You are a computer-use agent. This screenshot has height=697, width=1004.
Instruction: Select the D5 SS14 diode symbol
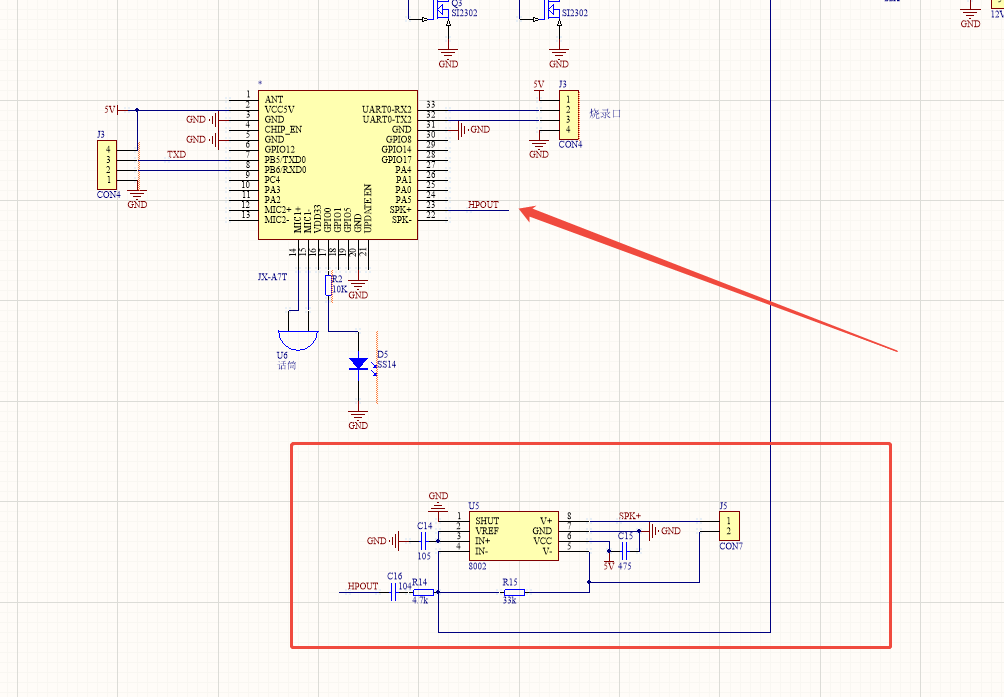coord(358,365)
